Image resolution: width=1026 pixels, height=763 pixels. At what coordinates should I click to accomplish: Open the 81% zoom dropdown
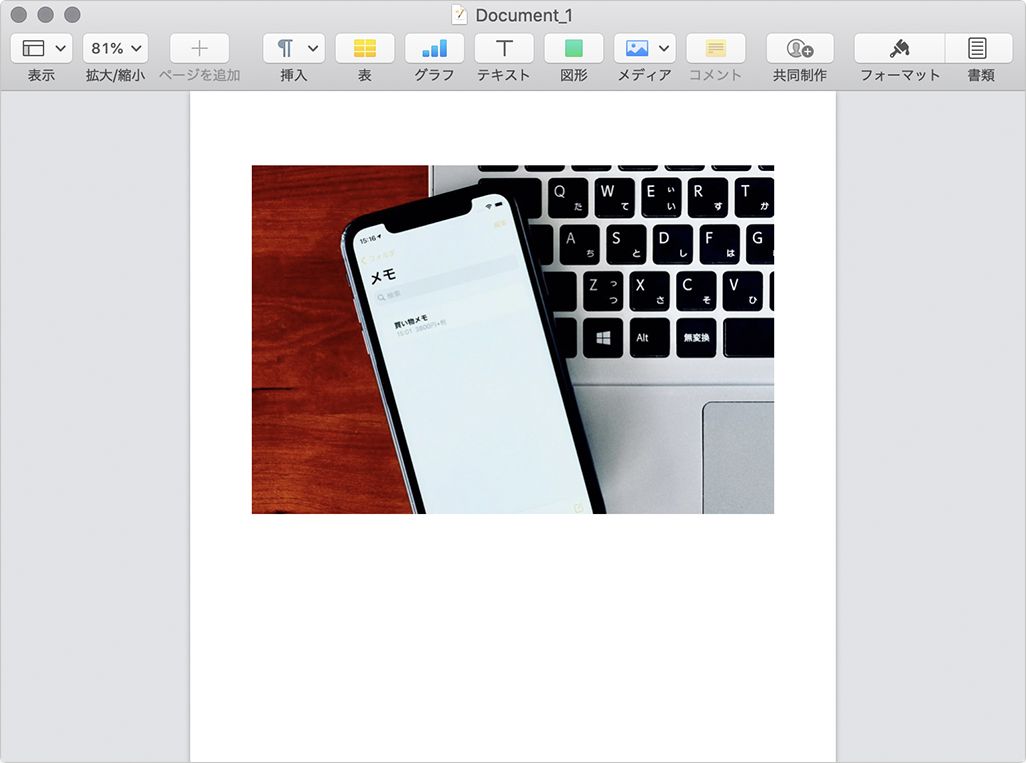point(115,48)
